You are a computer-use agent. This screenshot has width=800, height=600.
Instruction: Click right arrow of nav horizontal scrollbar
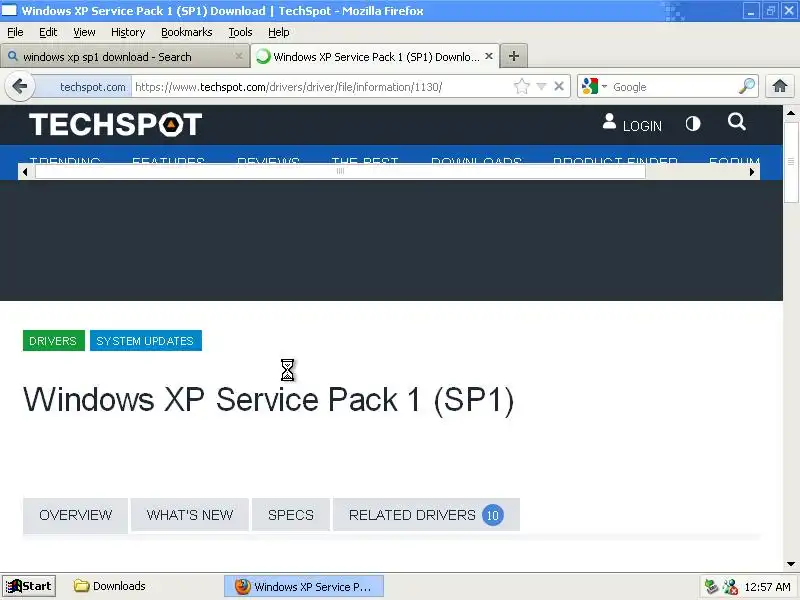(752, 172)
